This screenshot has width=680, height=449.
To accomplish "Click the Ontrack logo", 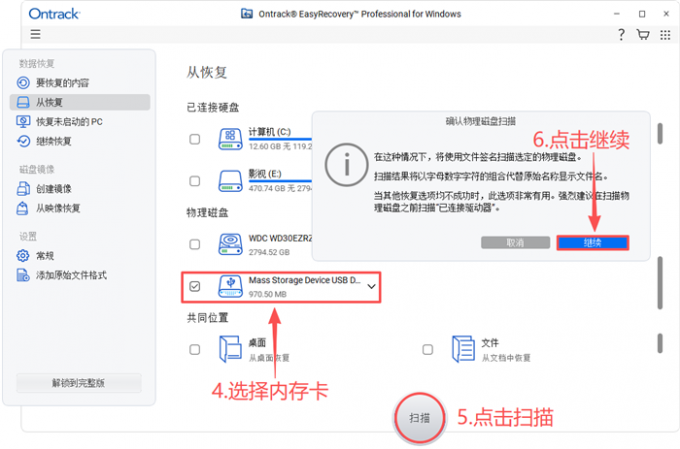I will tap(54, 14).
